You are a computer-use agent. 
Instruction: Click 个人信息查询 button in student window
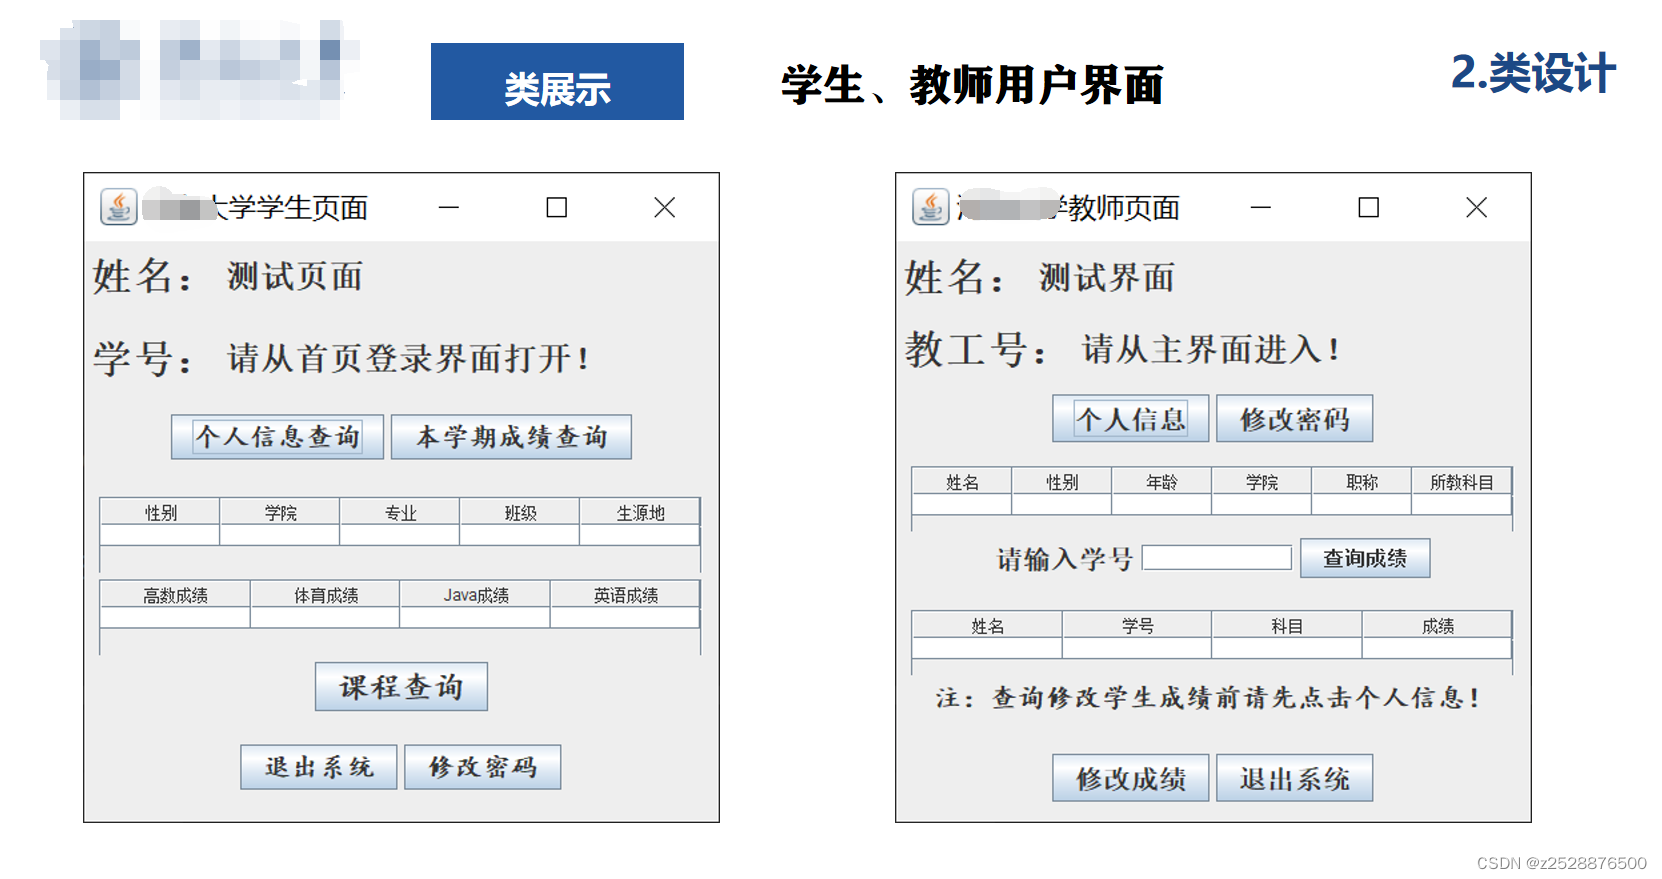[277, 437]
